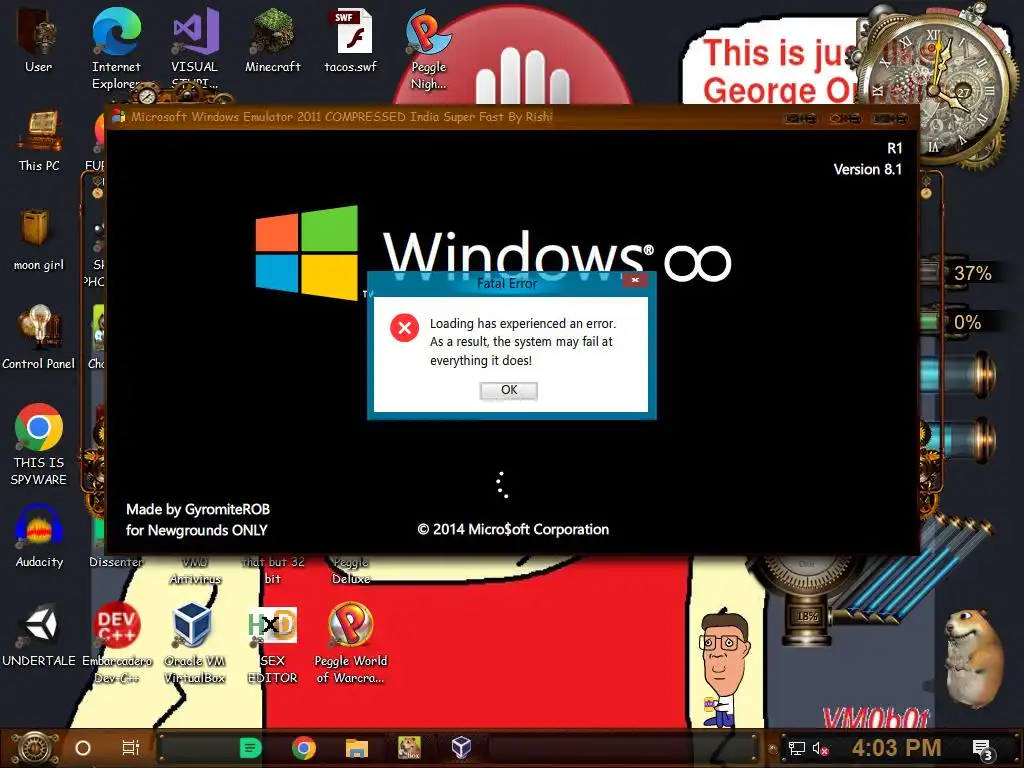Image resolution: width=1024 pixels, height=768 pixels.
Task: Open Task View on the taskbar
Action: pos(131,748)
